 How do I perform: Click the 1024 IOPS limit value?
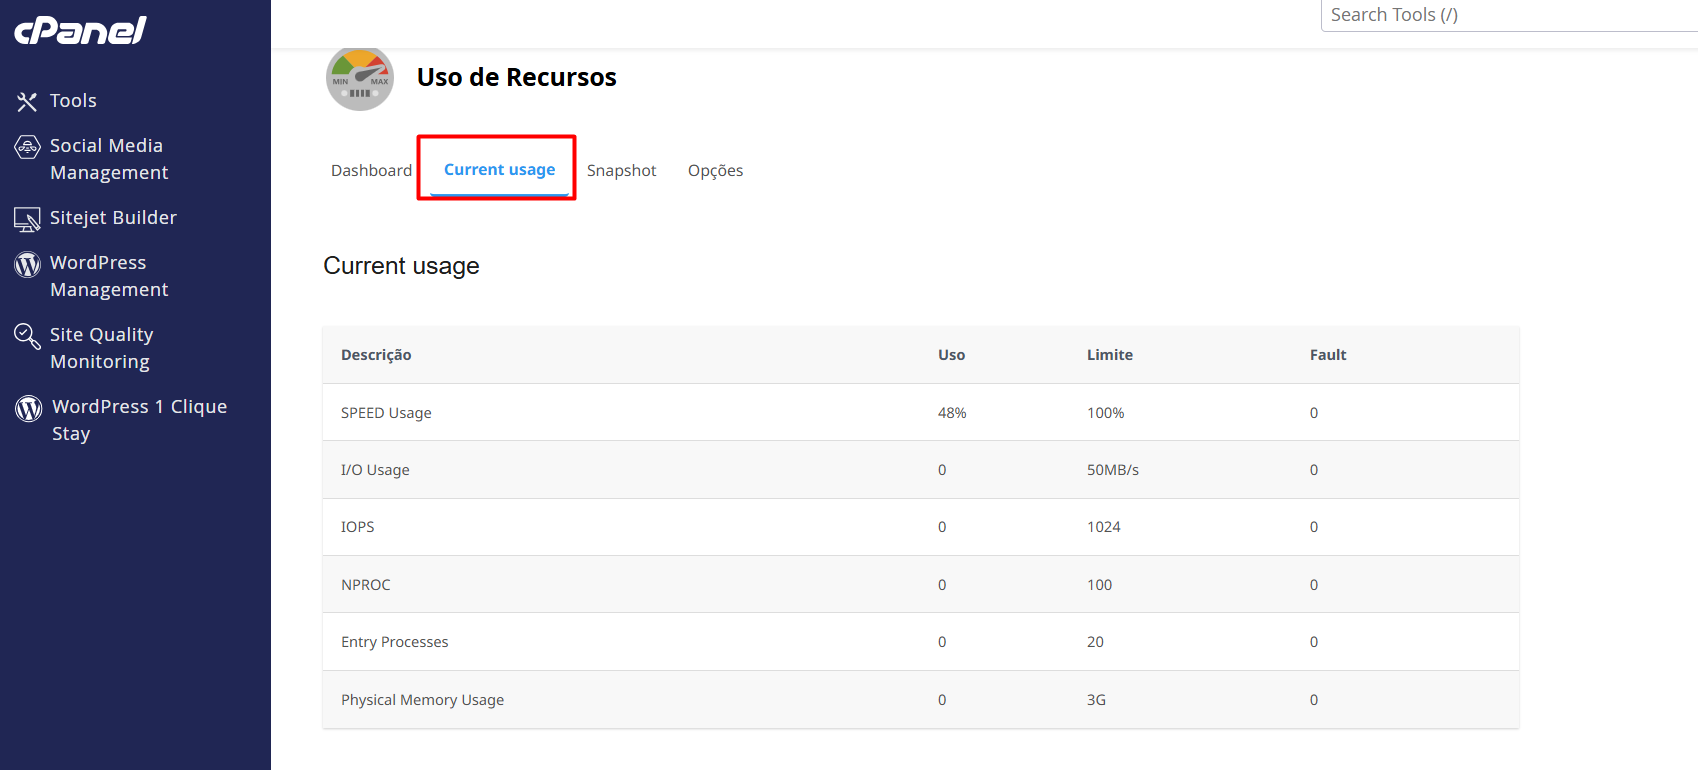click(x=1104, y=527)
